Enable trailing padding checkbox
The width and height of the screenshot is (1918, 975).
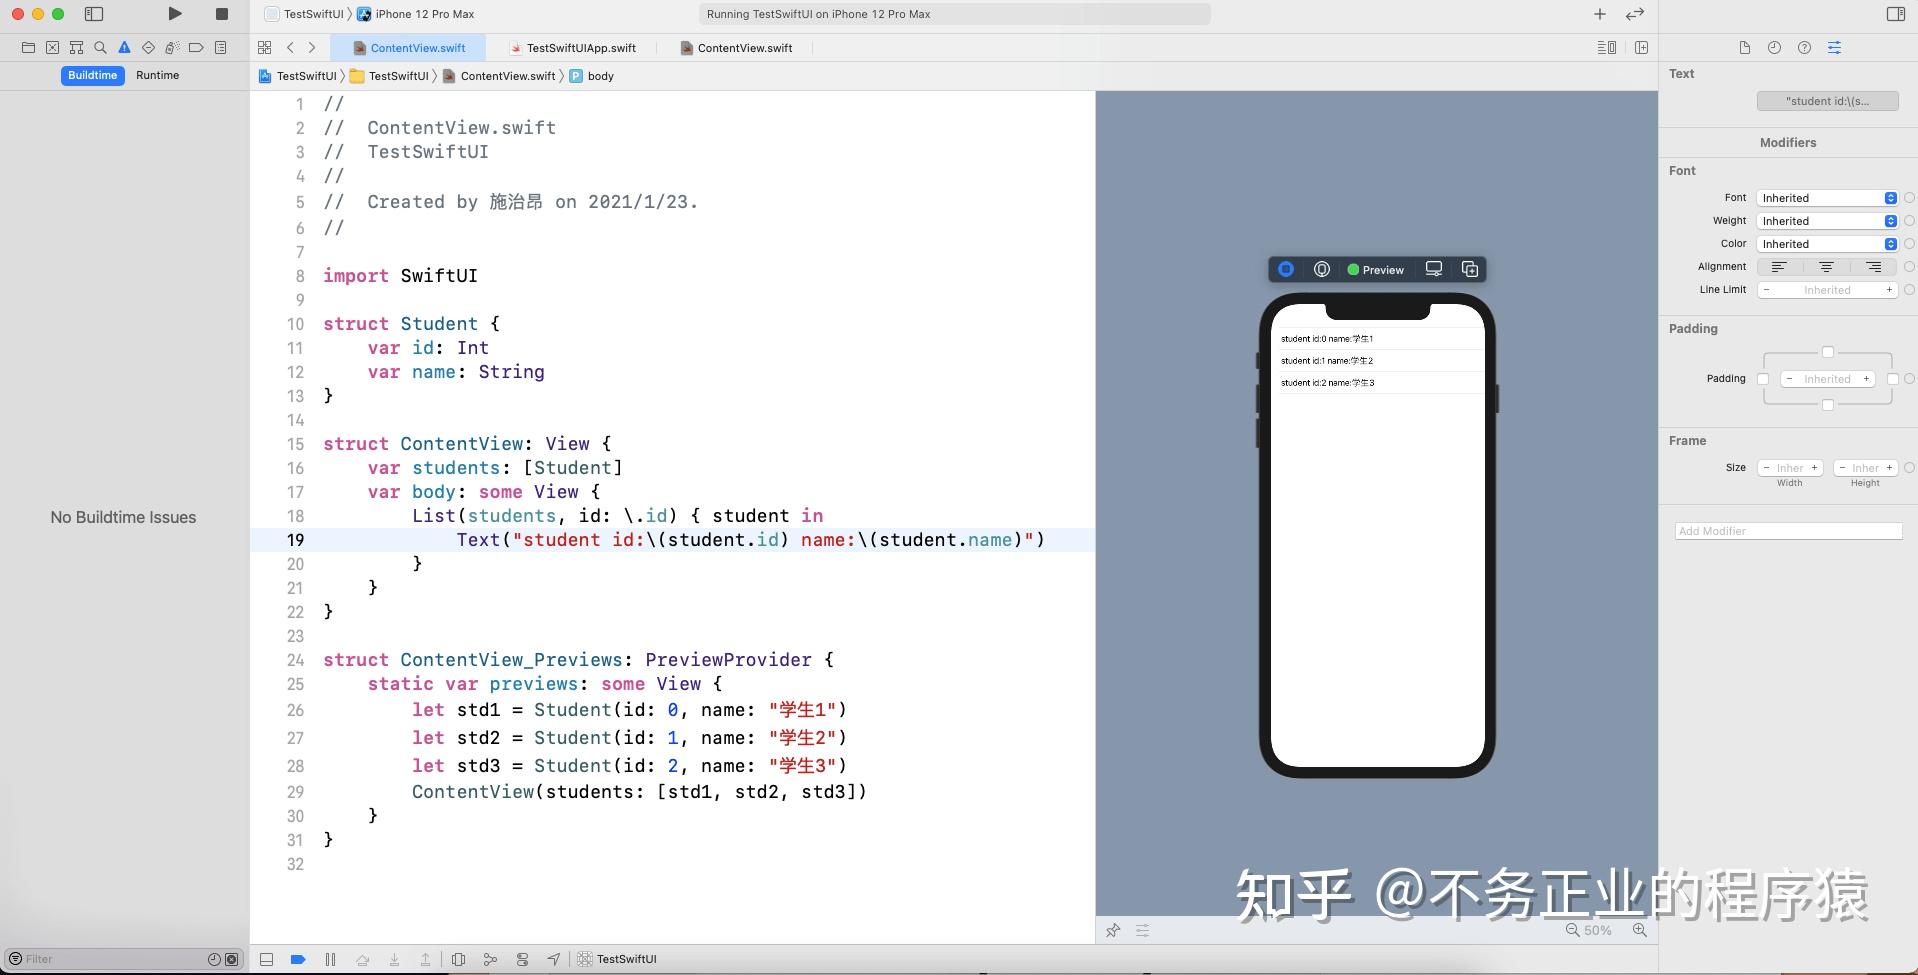[1892, 379]
